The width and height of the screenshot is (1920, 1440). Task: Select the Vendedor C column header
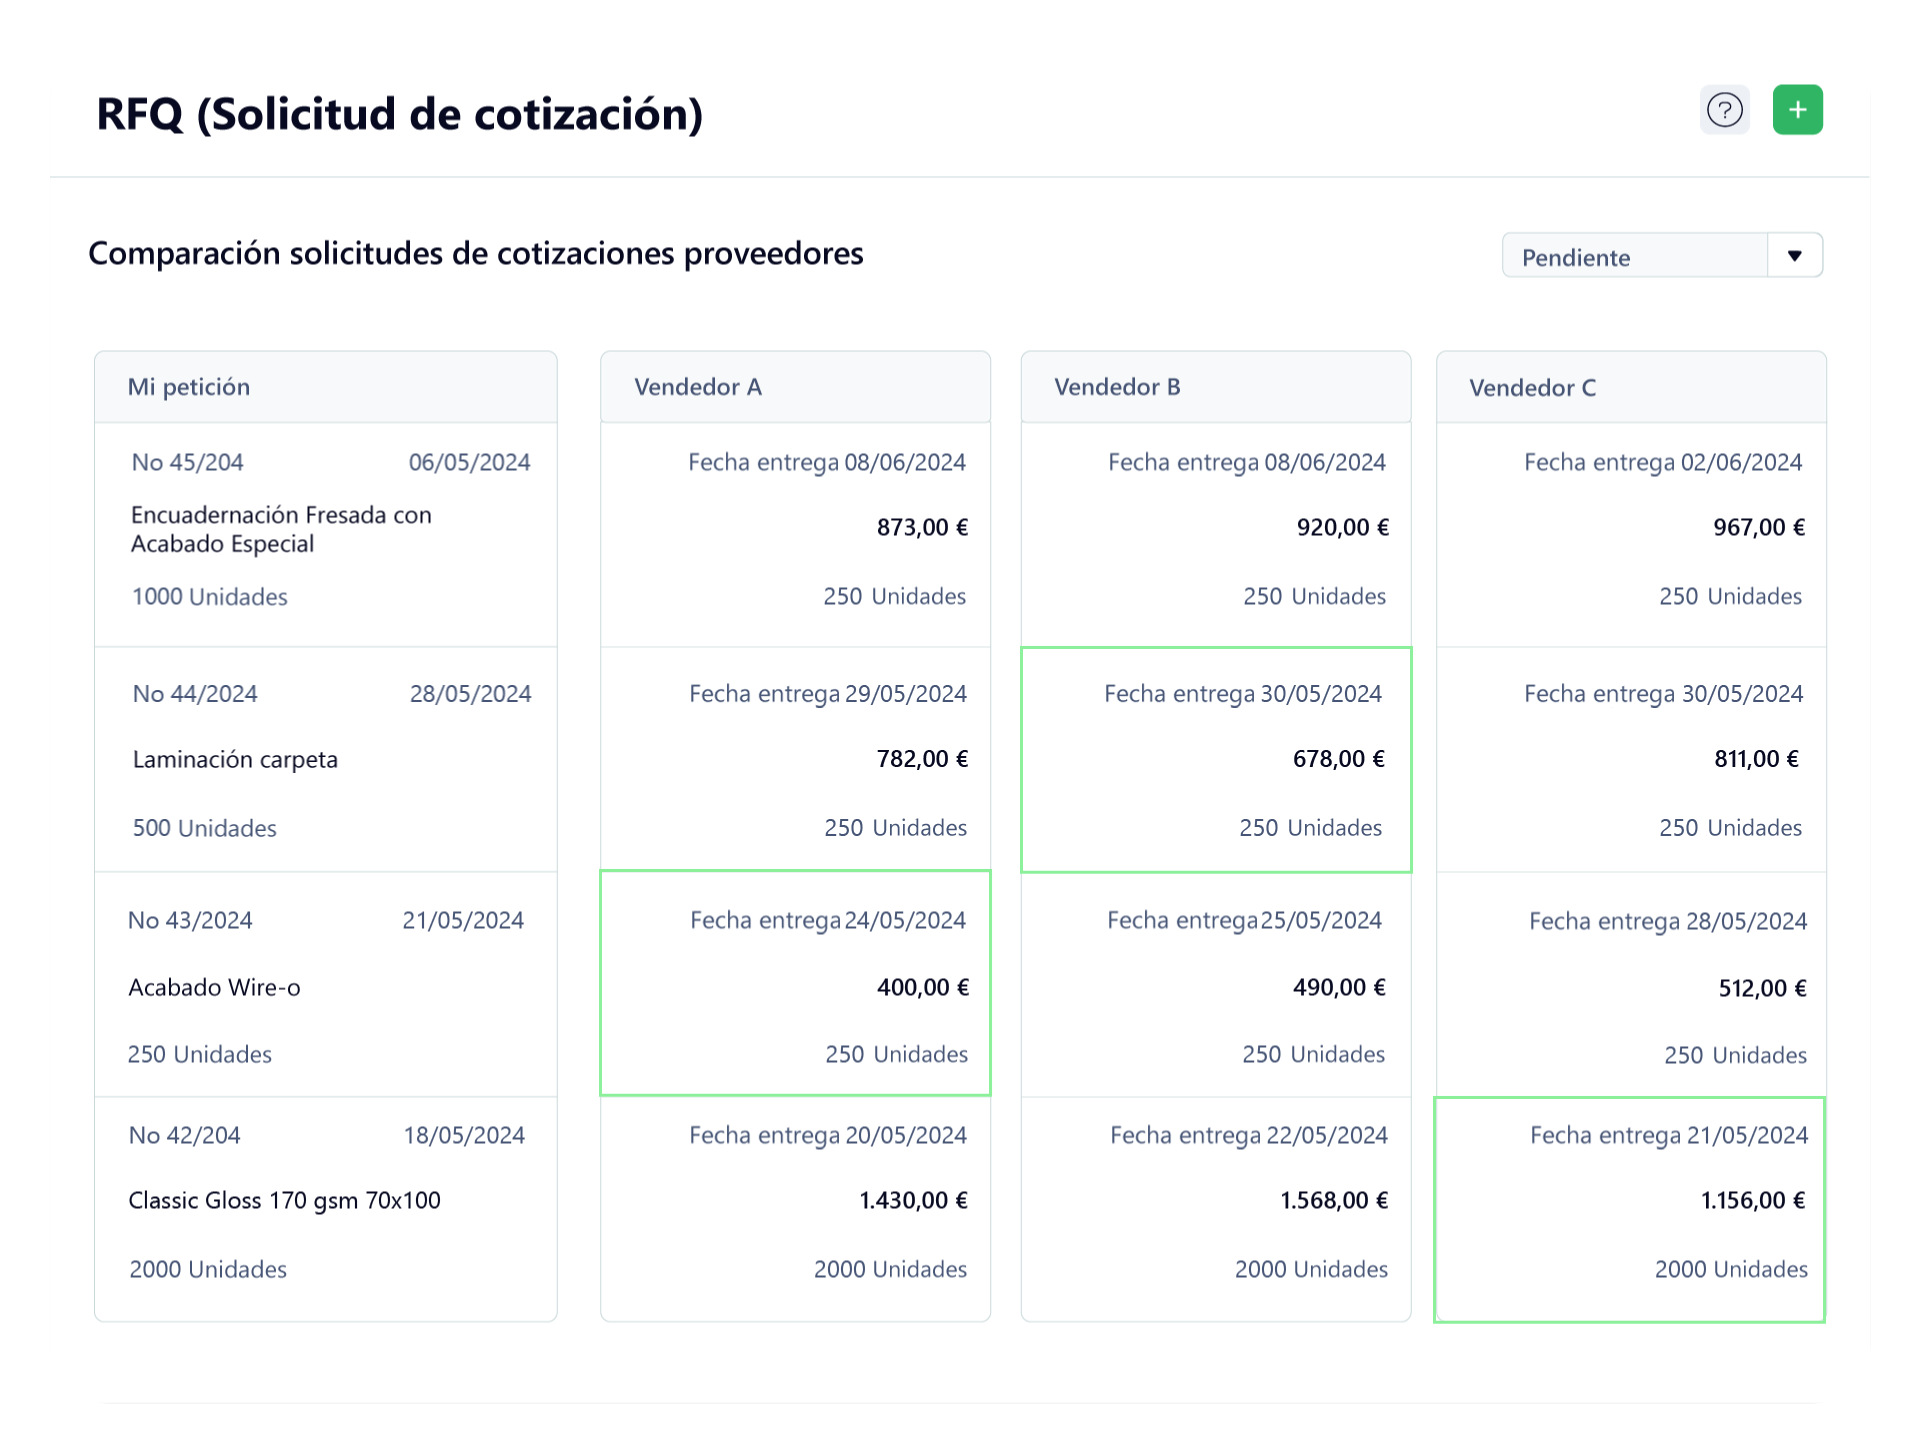(1631, 387)
